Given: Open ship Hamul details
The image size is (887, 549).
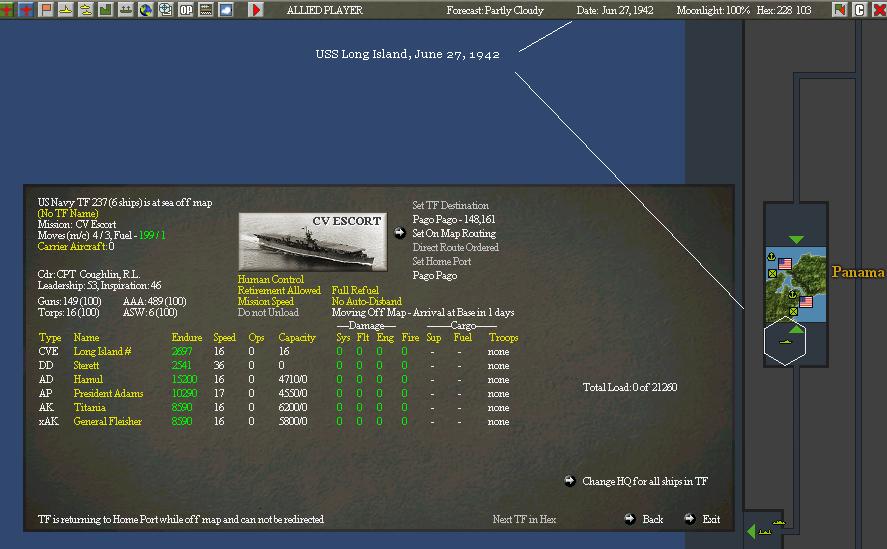Looking at the screenshot, I should click(x=88, y=379).
